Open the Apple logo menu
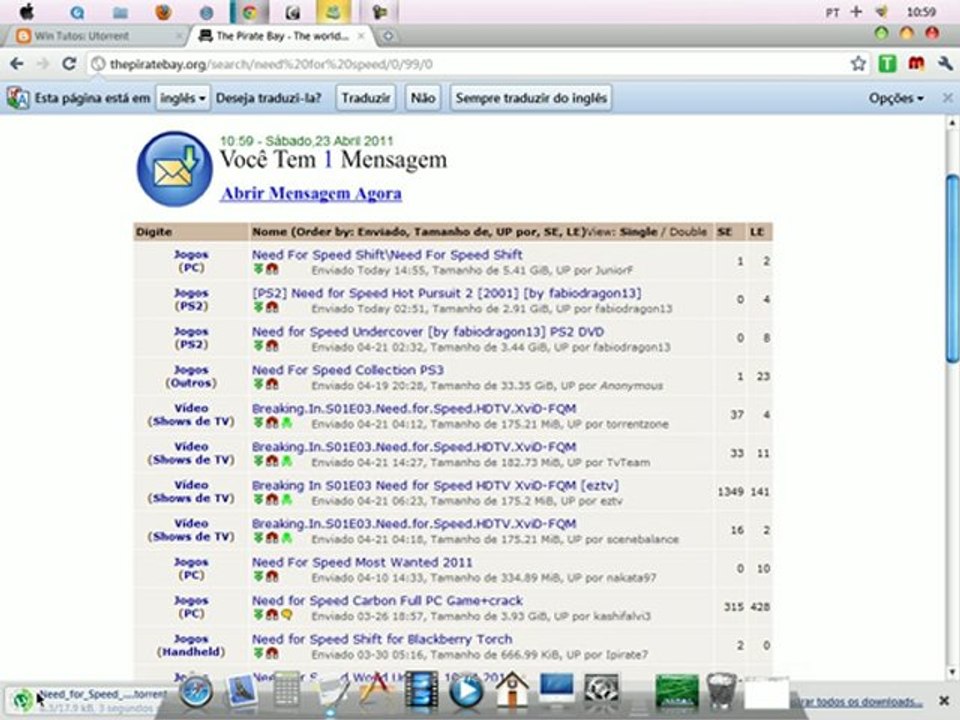Screen dimensions: 960x720 27,12
